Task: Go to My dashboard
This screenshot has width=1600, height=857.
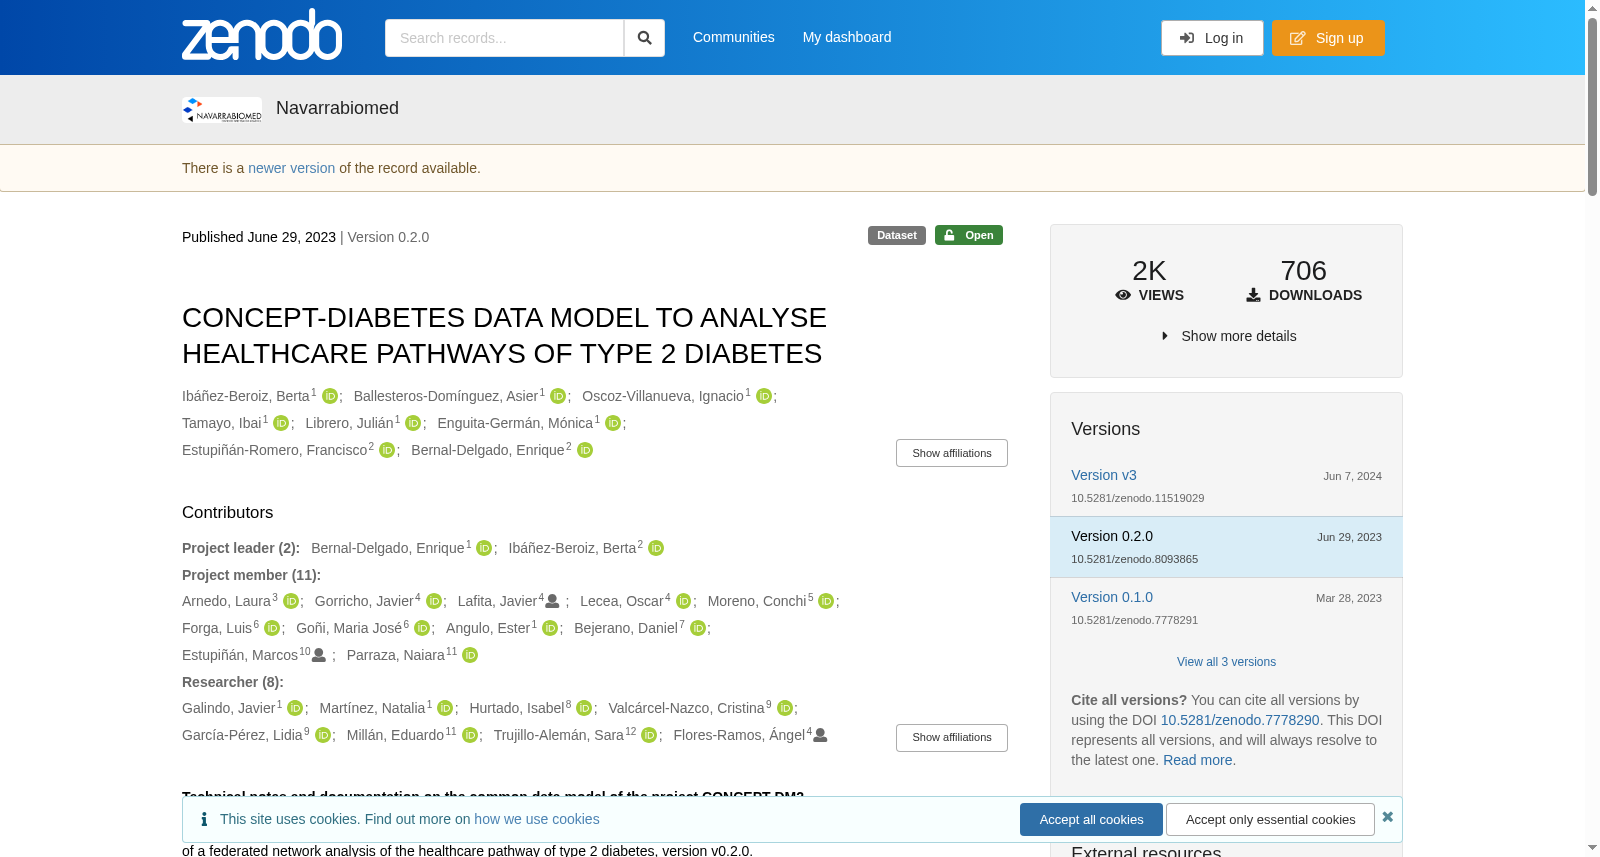Action: click(x=847, y=37)
